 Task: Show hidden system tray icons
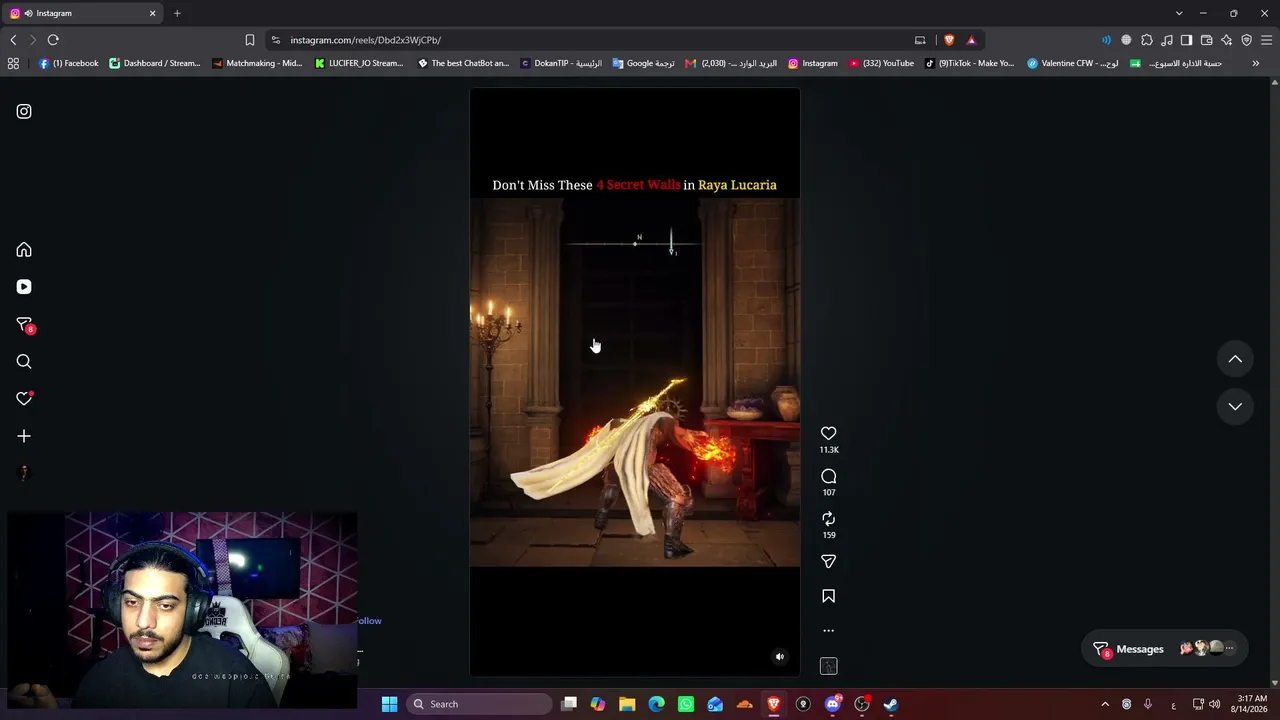1105,704
